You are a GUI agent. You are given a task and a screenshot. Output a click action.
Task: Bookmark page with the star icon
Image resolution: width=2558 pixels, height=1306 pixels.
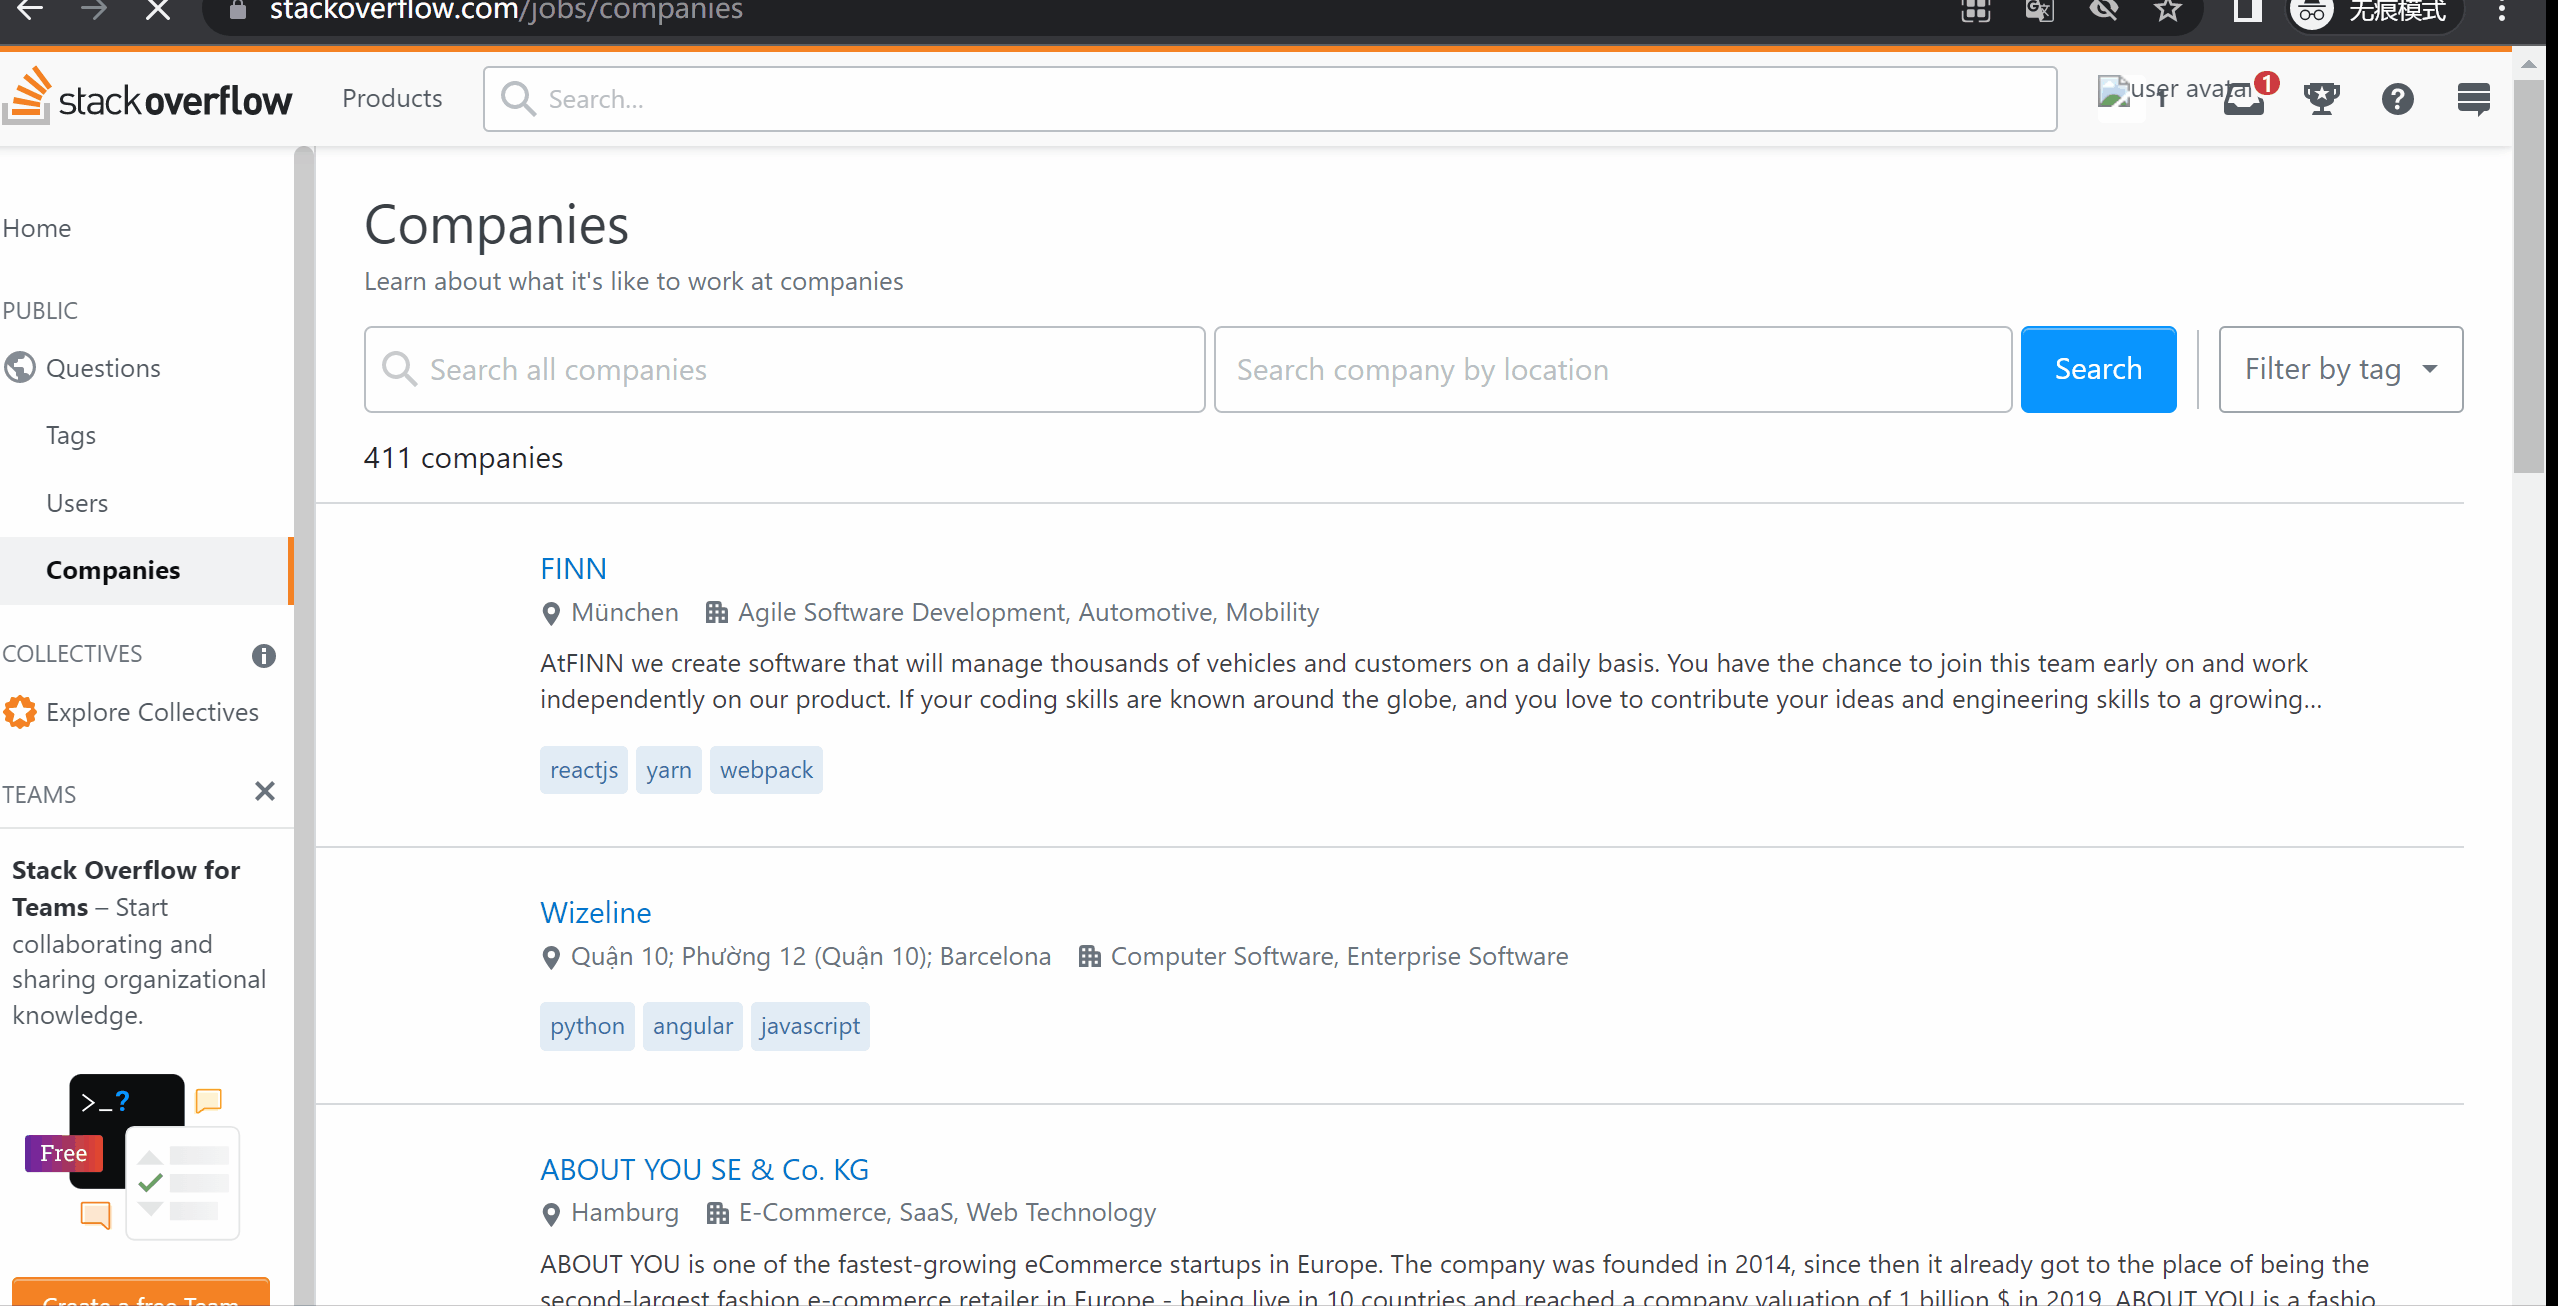point(2167,11)
